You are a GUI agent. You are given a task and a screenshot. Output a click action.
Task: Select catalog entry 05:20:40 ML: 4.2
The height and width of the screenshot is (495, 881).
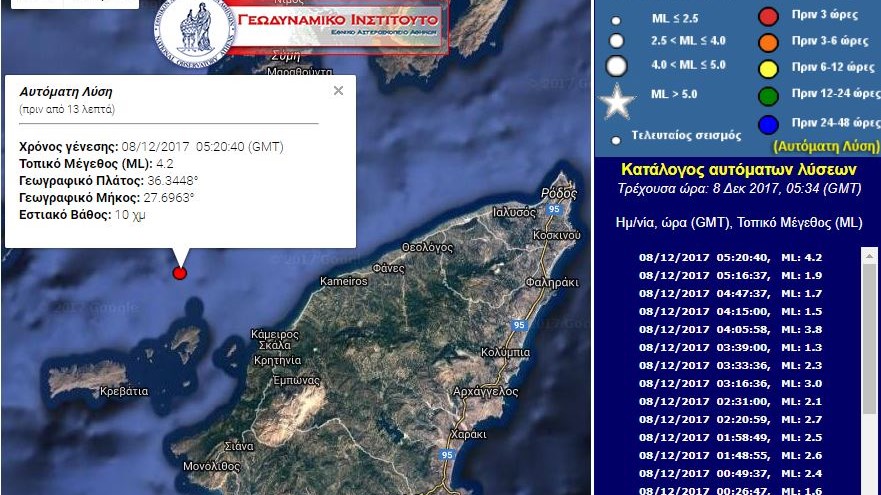(x=730, y=257)
